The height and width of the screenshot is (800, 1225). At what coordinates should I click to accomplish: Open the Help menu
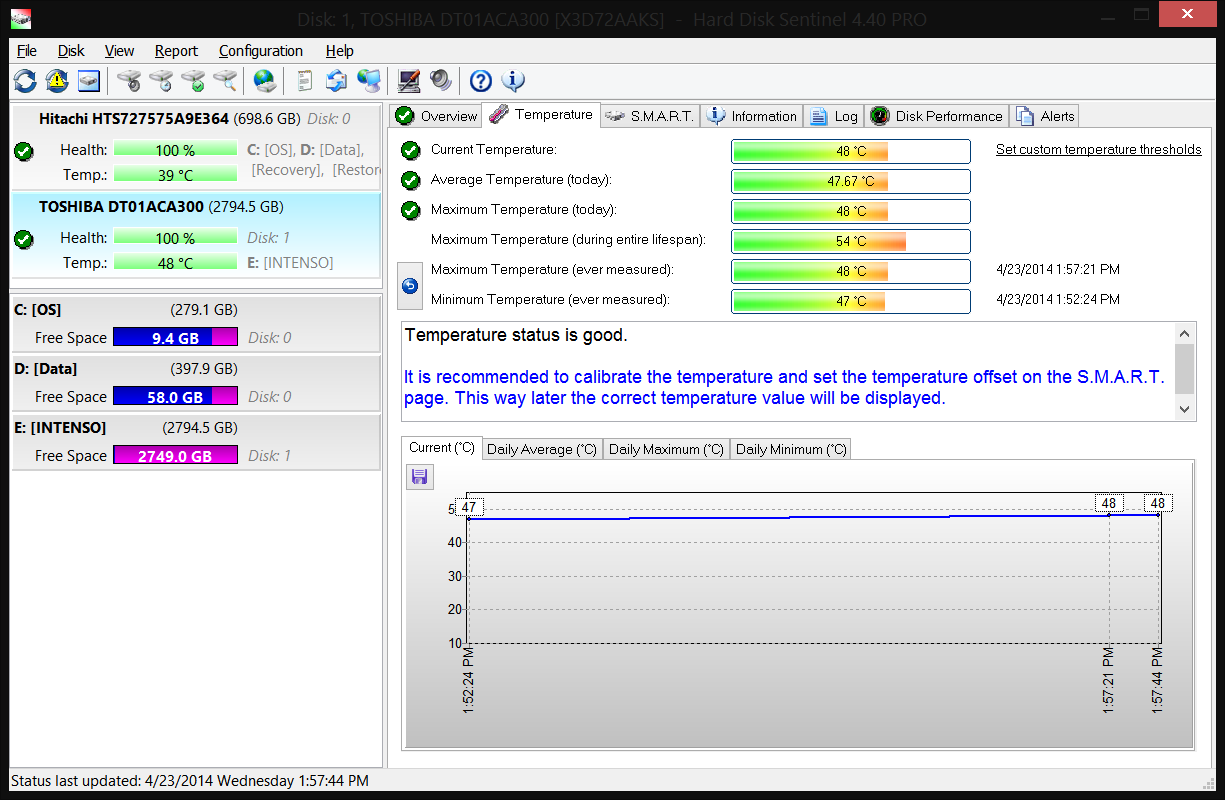pos(340,51)
